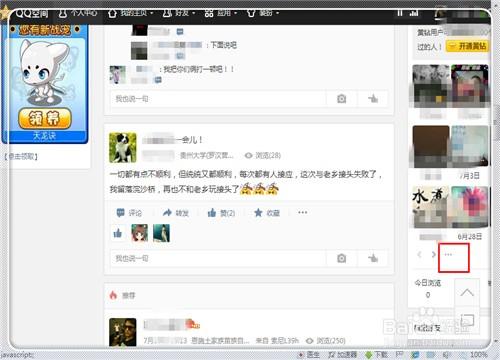Toggle the 赞(2) like on the post
The image size is (500, 360).
coord(221,213)
